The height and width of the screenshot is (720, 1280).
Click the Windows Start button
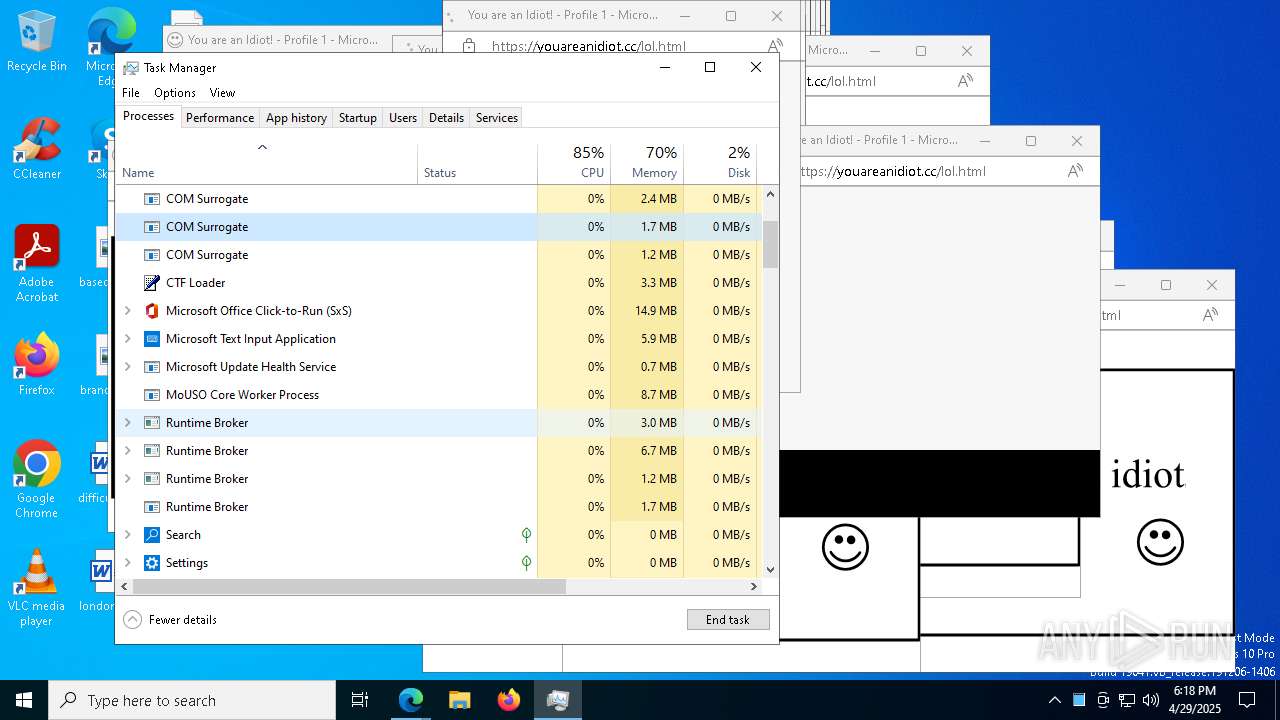24,700
